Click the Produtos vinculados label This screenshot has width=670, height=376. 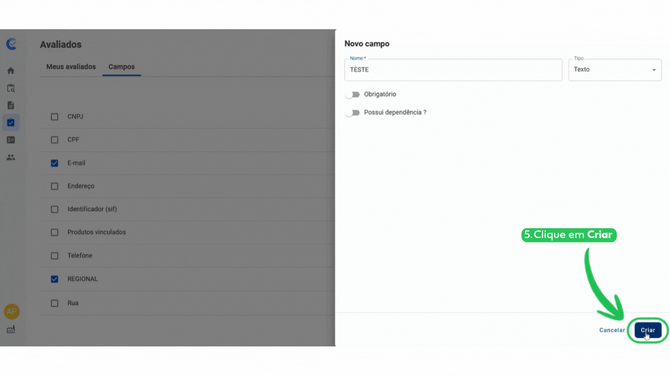[97, 232]
